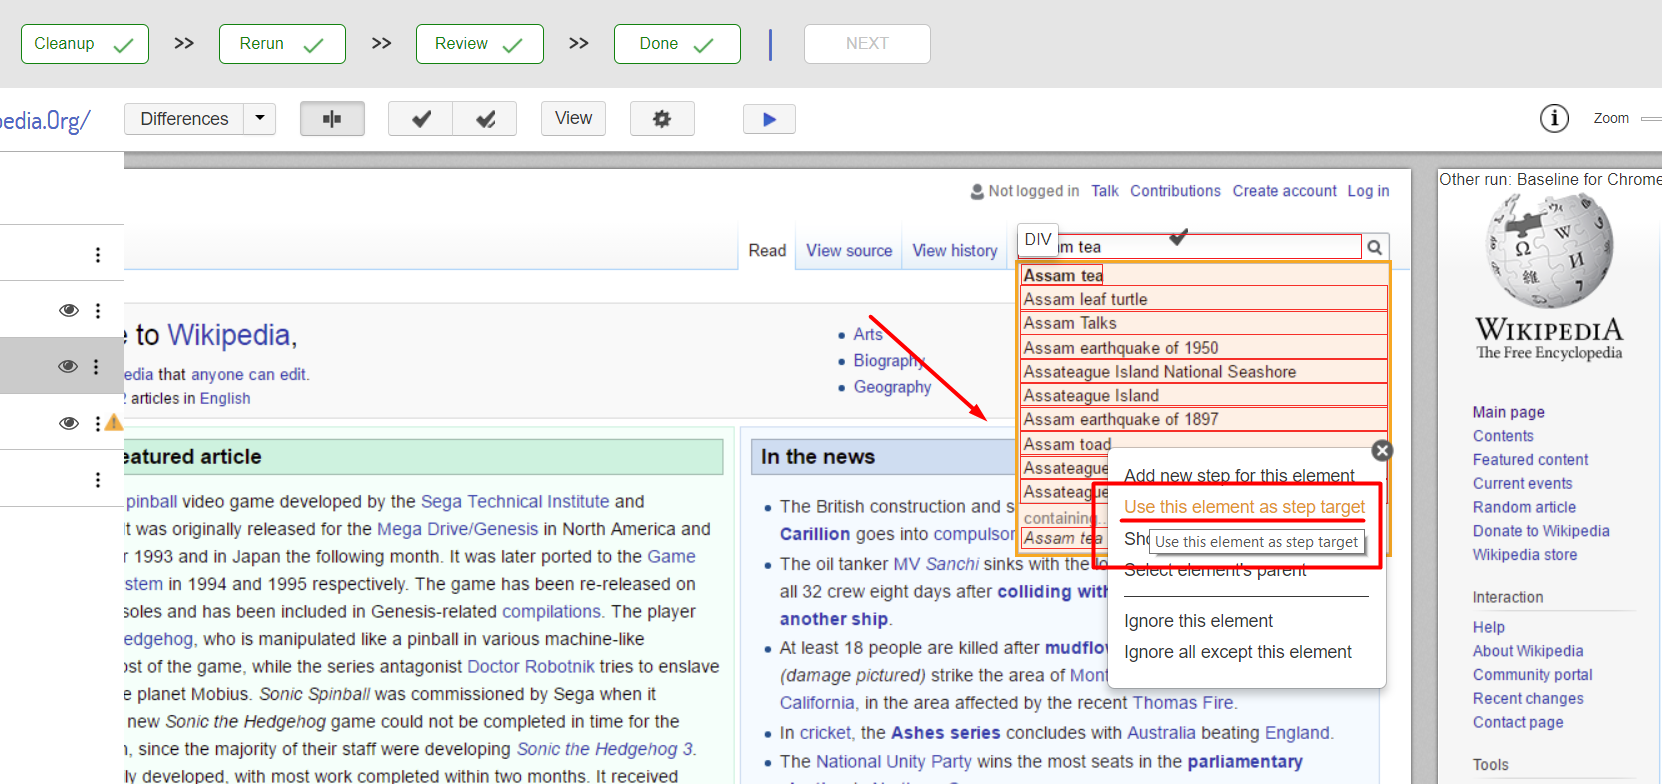Open the Contents sidebar link
The image size is (1662, 784).
click(x=1503, y=436)
